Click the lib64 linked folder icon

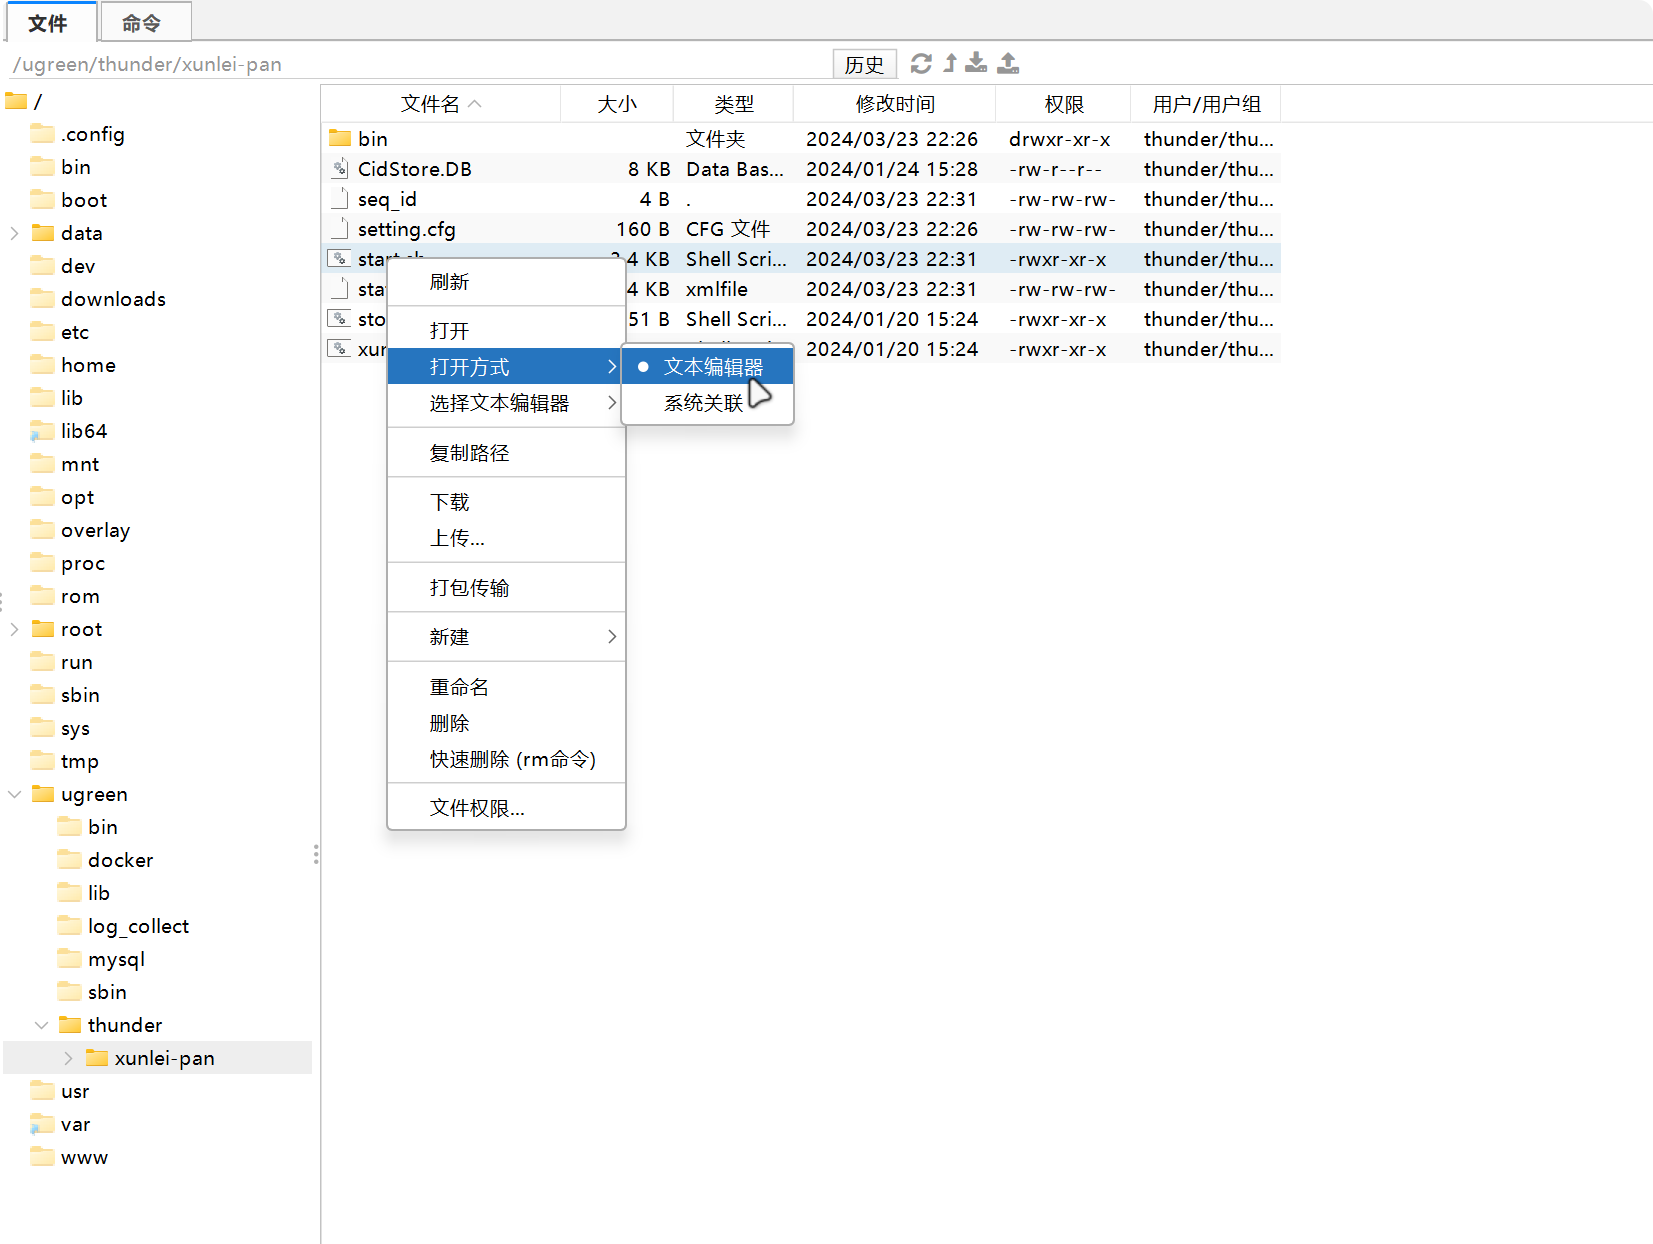click(43, 431)
